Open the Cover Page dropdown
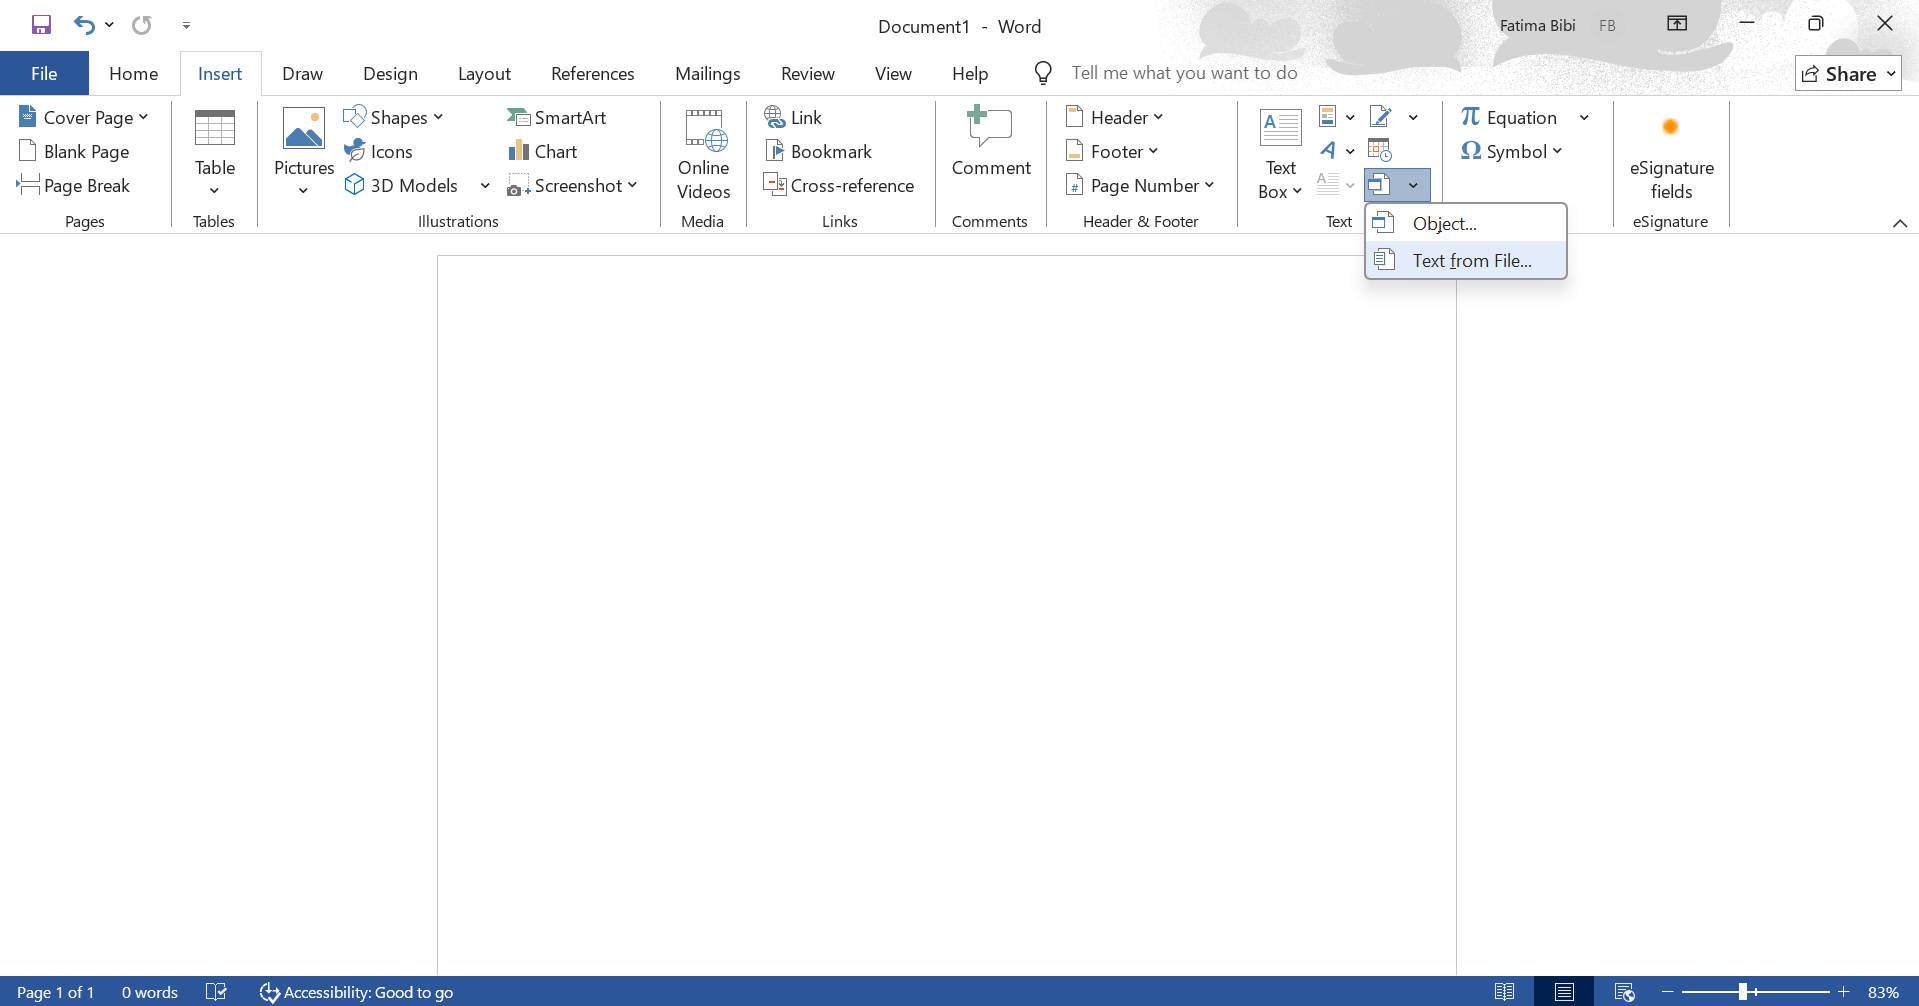Viewport: 1919px width, 1006px height. (84, 117)
